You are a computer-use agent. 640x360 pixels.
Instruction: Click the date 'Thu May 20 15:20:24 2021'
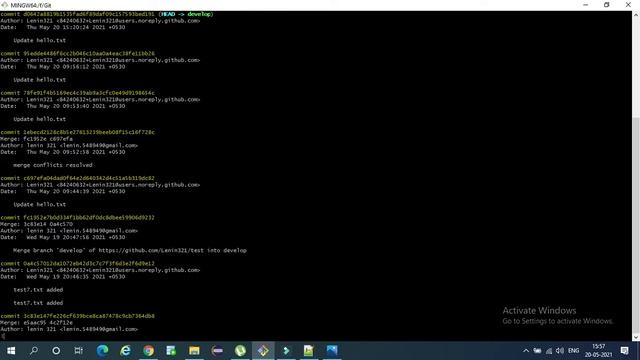tap(66, 27)
